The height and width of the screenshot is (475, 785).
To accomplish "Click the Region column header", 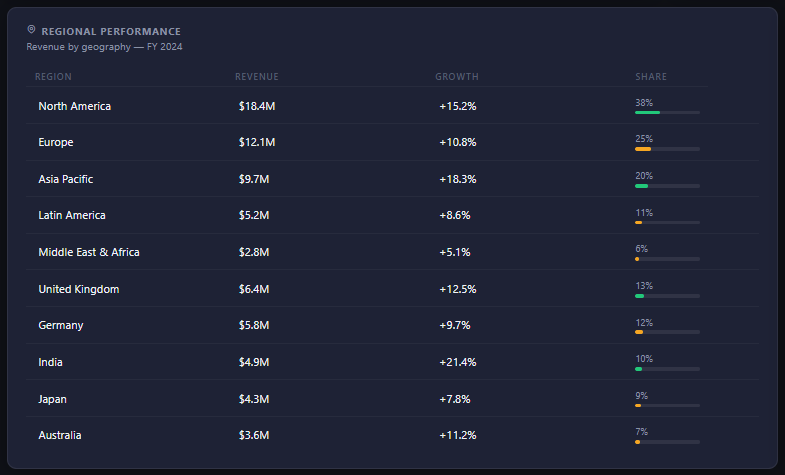I will pos(53,77).
